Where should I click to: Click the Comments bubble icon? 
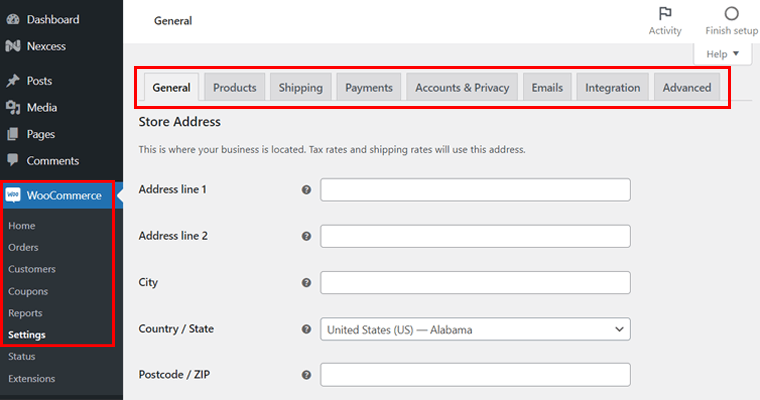[x=13, y=160]
